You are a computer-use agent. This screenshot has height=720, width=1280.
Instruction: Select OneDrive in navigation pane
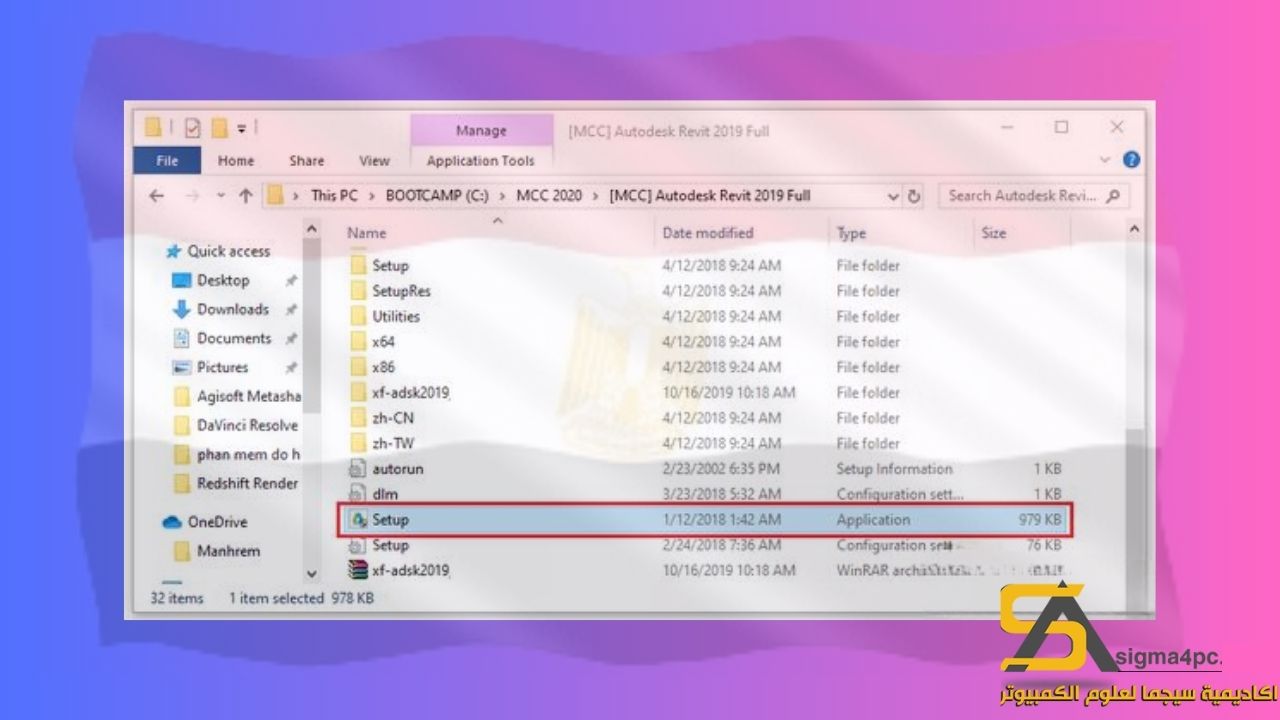217,522
